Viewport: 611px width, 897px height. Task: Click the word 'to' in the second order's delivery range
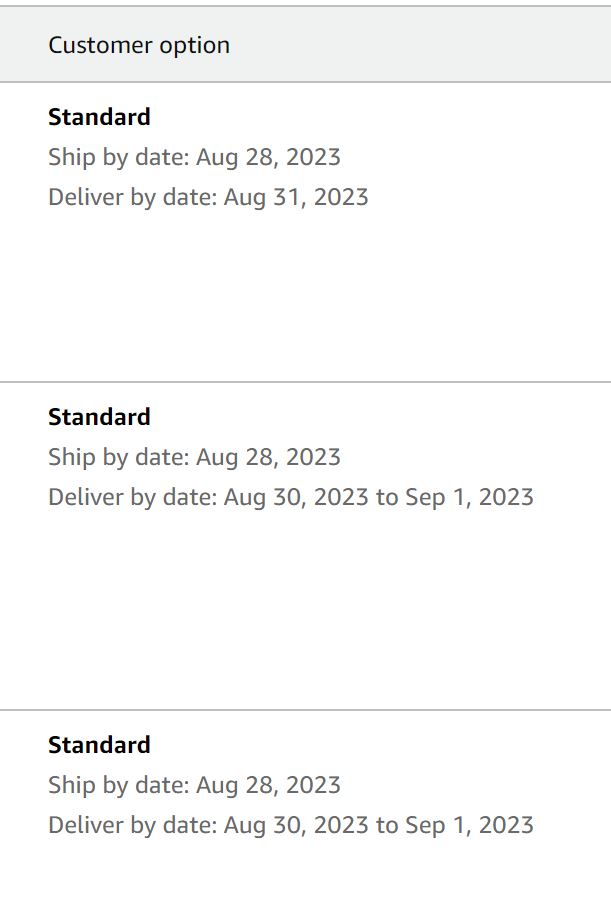coord(387,497)
